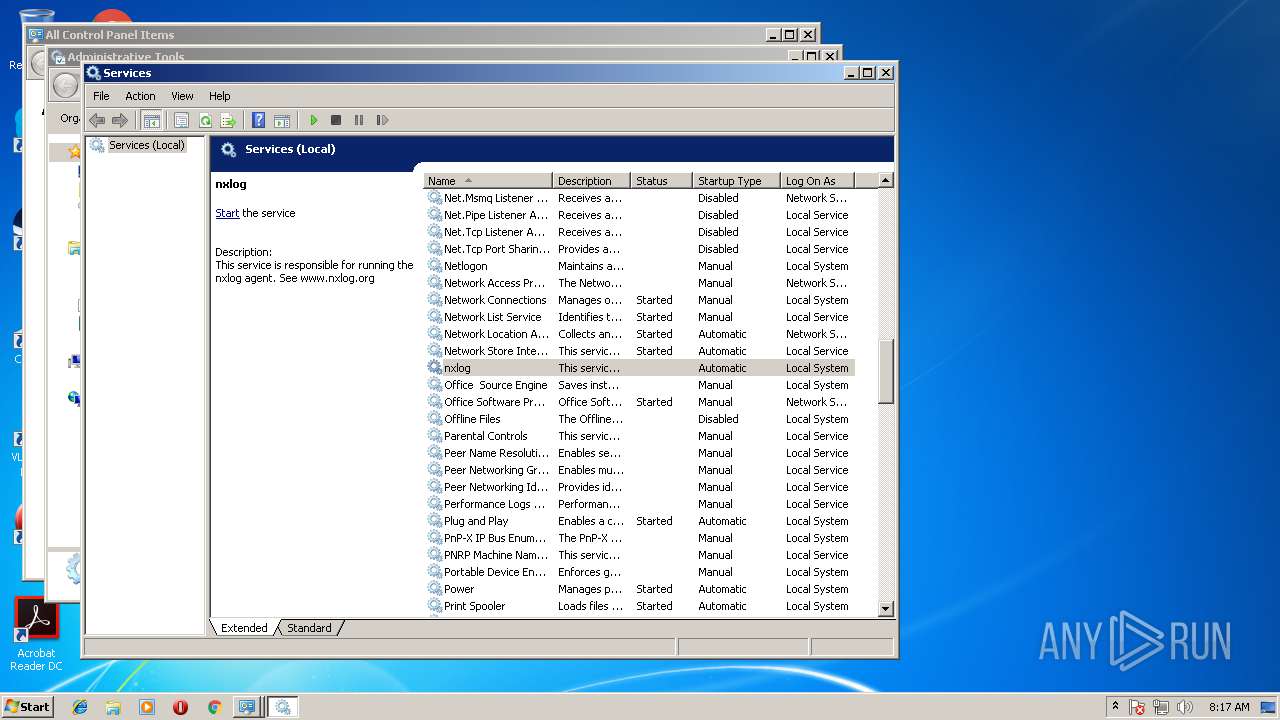Open the File menu
Screen dimensions: 1280x720
tap(101, 96)
